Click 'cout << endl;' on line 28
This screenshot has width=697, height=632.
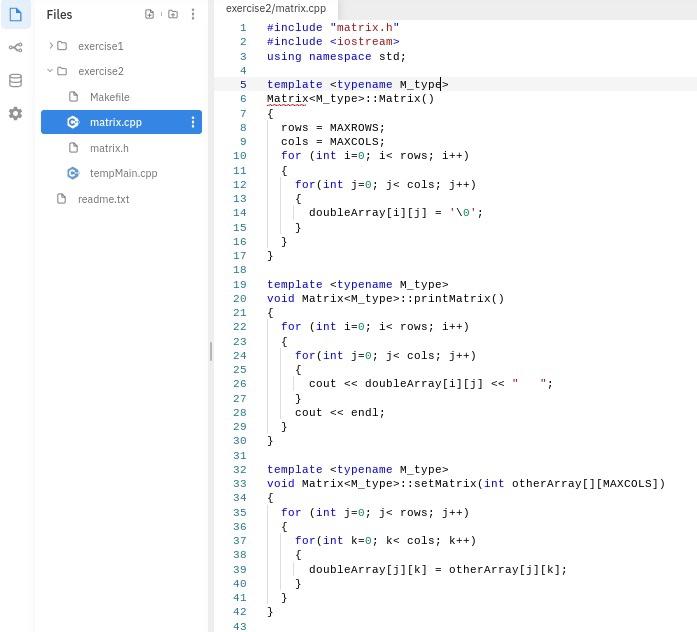340,412
